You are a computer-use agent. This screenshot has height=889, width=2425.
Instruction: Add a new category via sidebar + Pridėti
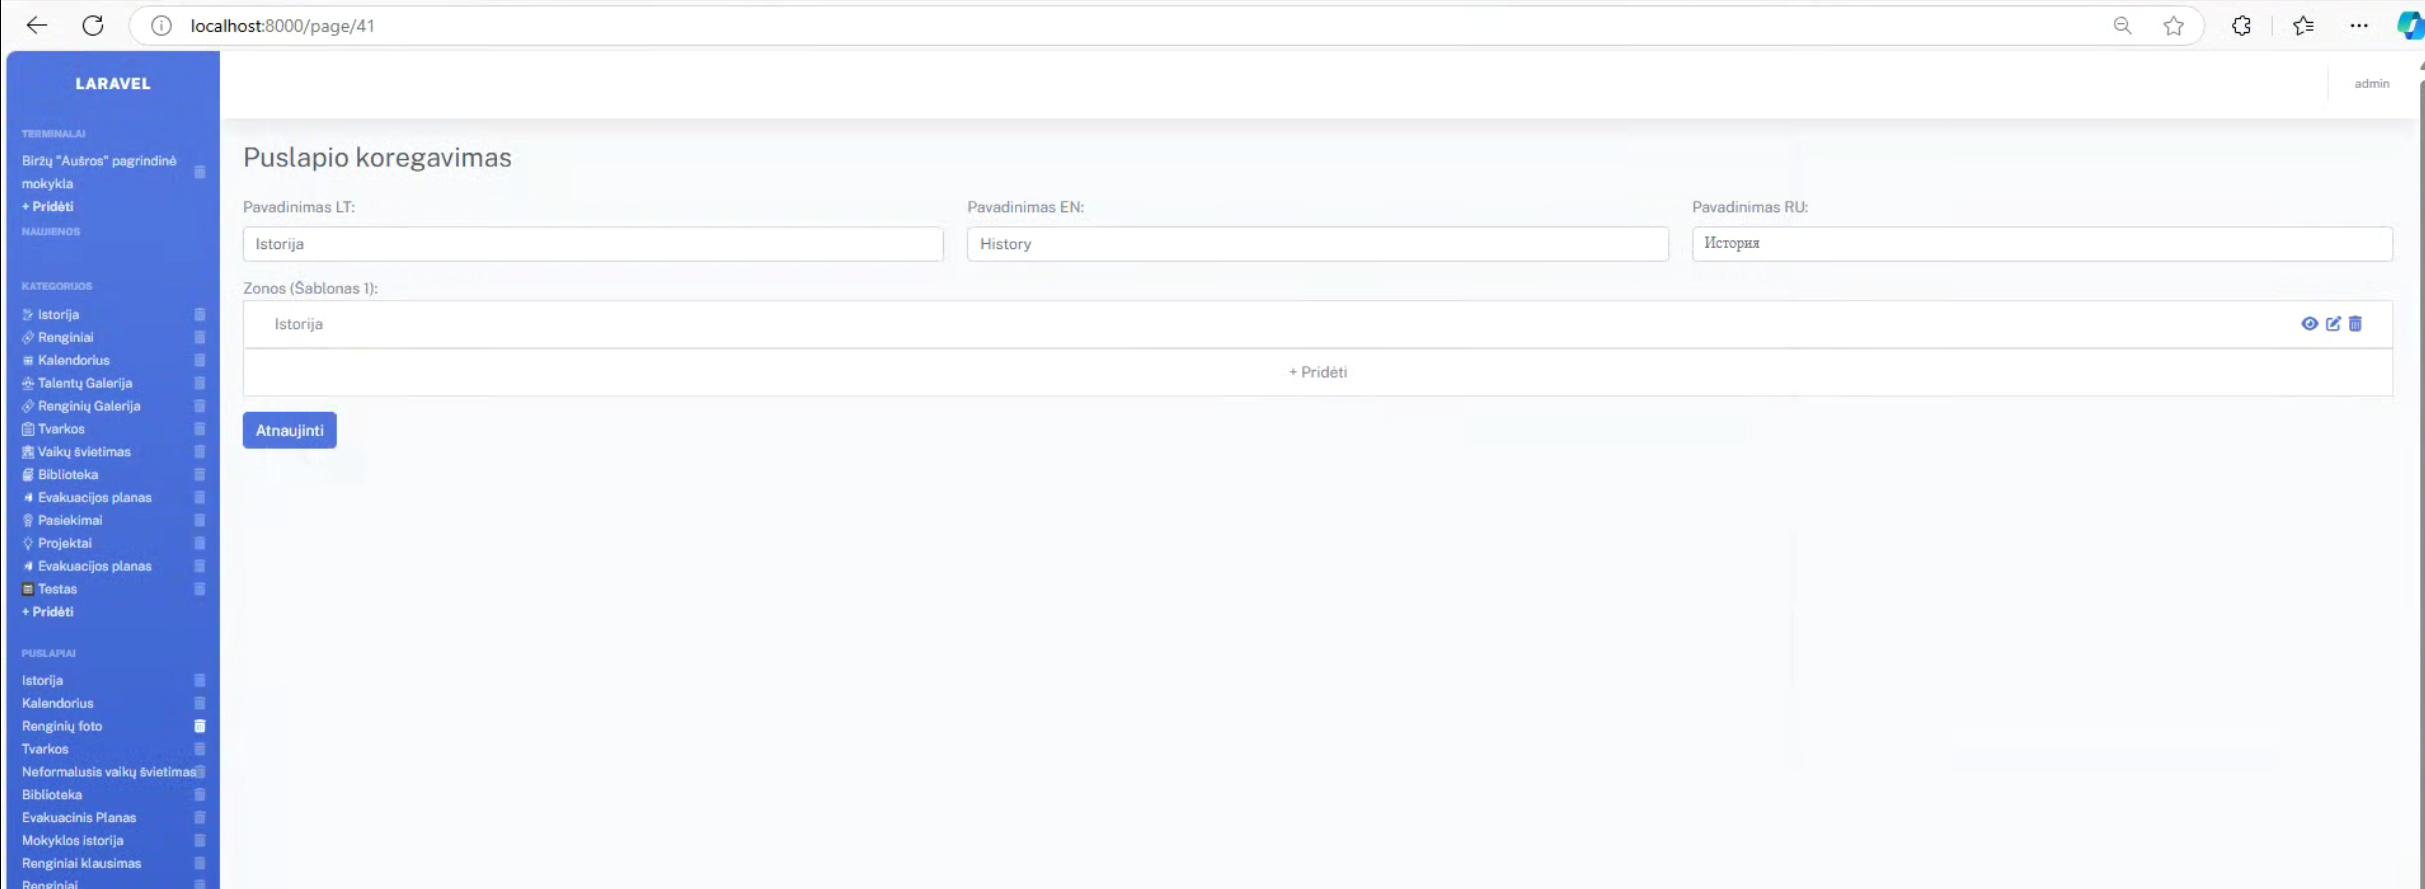pos(48,612)
